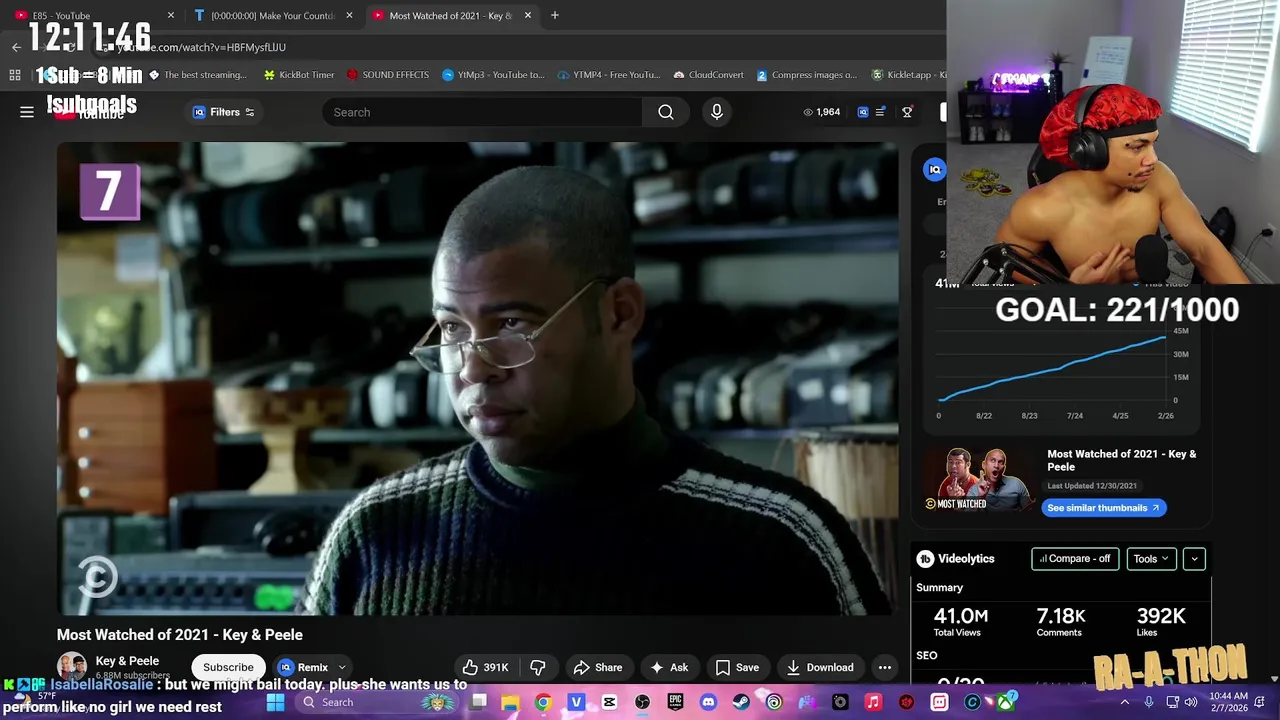The width and height of the screenshot is (1280, 720).
Task: Share the Key & Peele video
Action: 598,667
